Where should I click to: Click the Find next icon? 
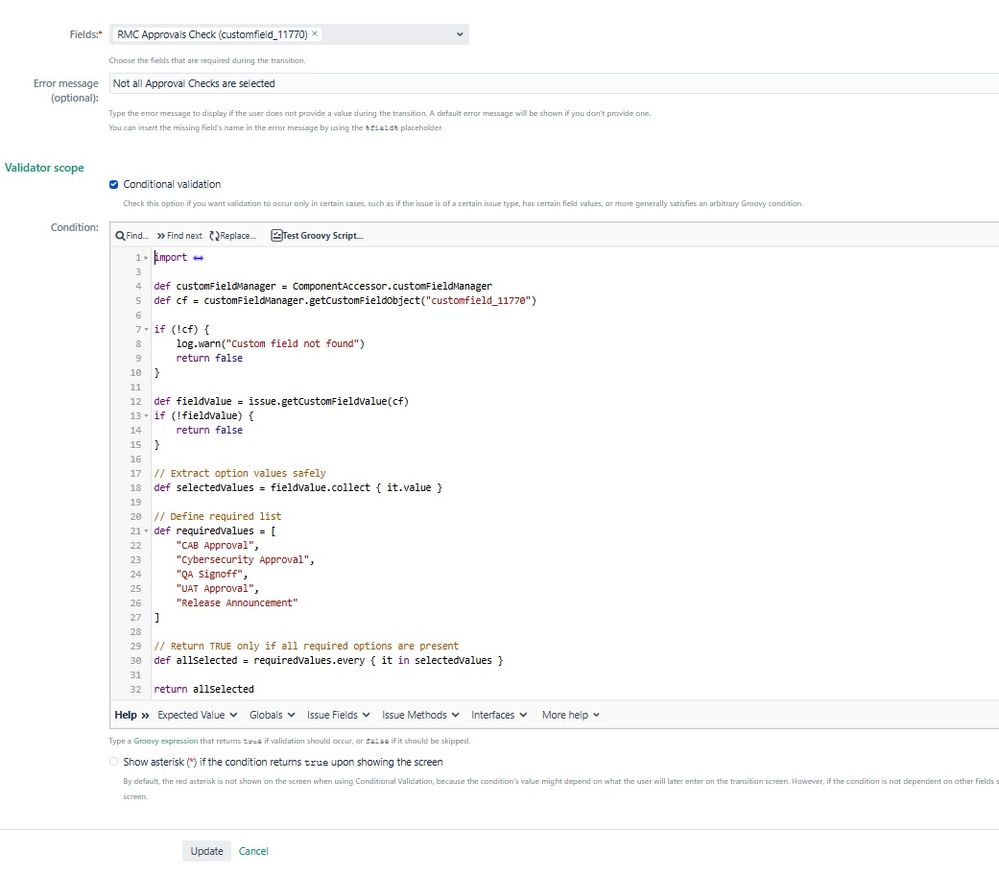(x=161, y=236)
